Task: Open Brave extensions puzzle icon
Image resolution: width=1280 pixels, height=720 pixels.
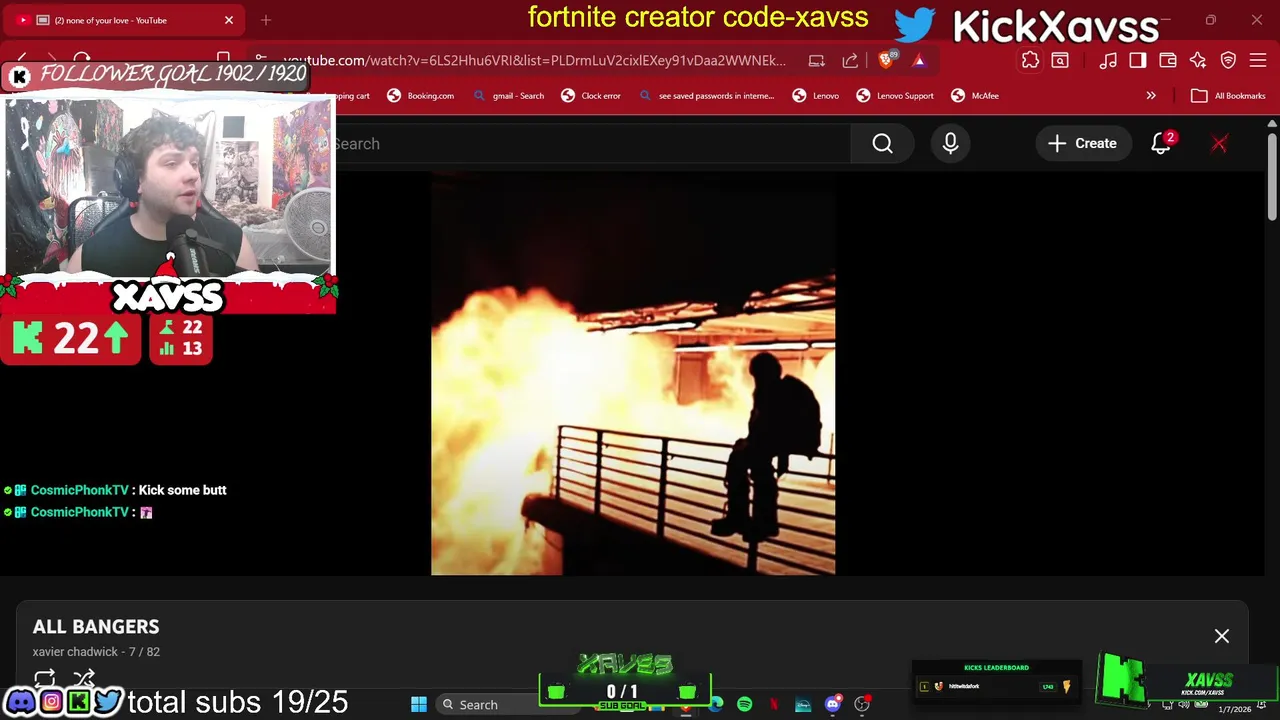Action: pyautogui.click(x=1030, y=61)
